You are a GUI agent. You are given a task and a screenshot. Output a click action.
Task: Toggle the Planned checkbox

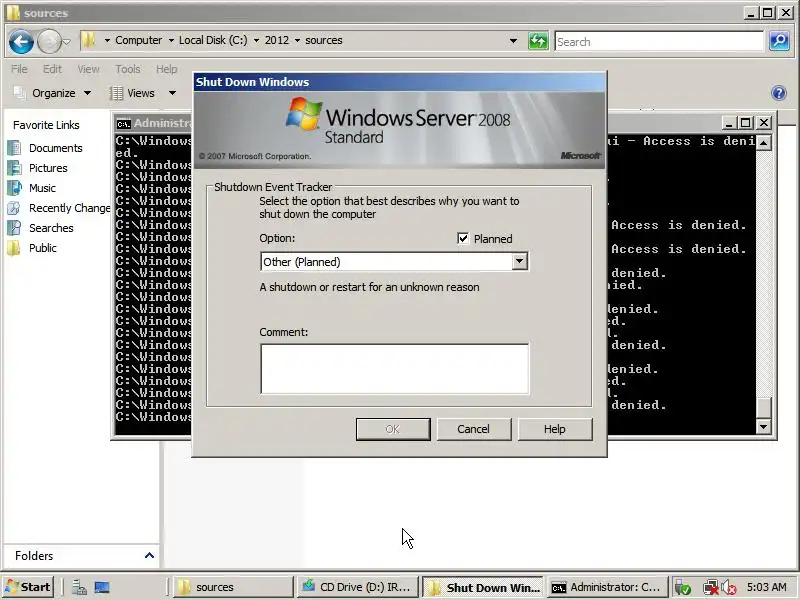463,238
